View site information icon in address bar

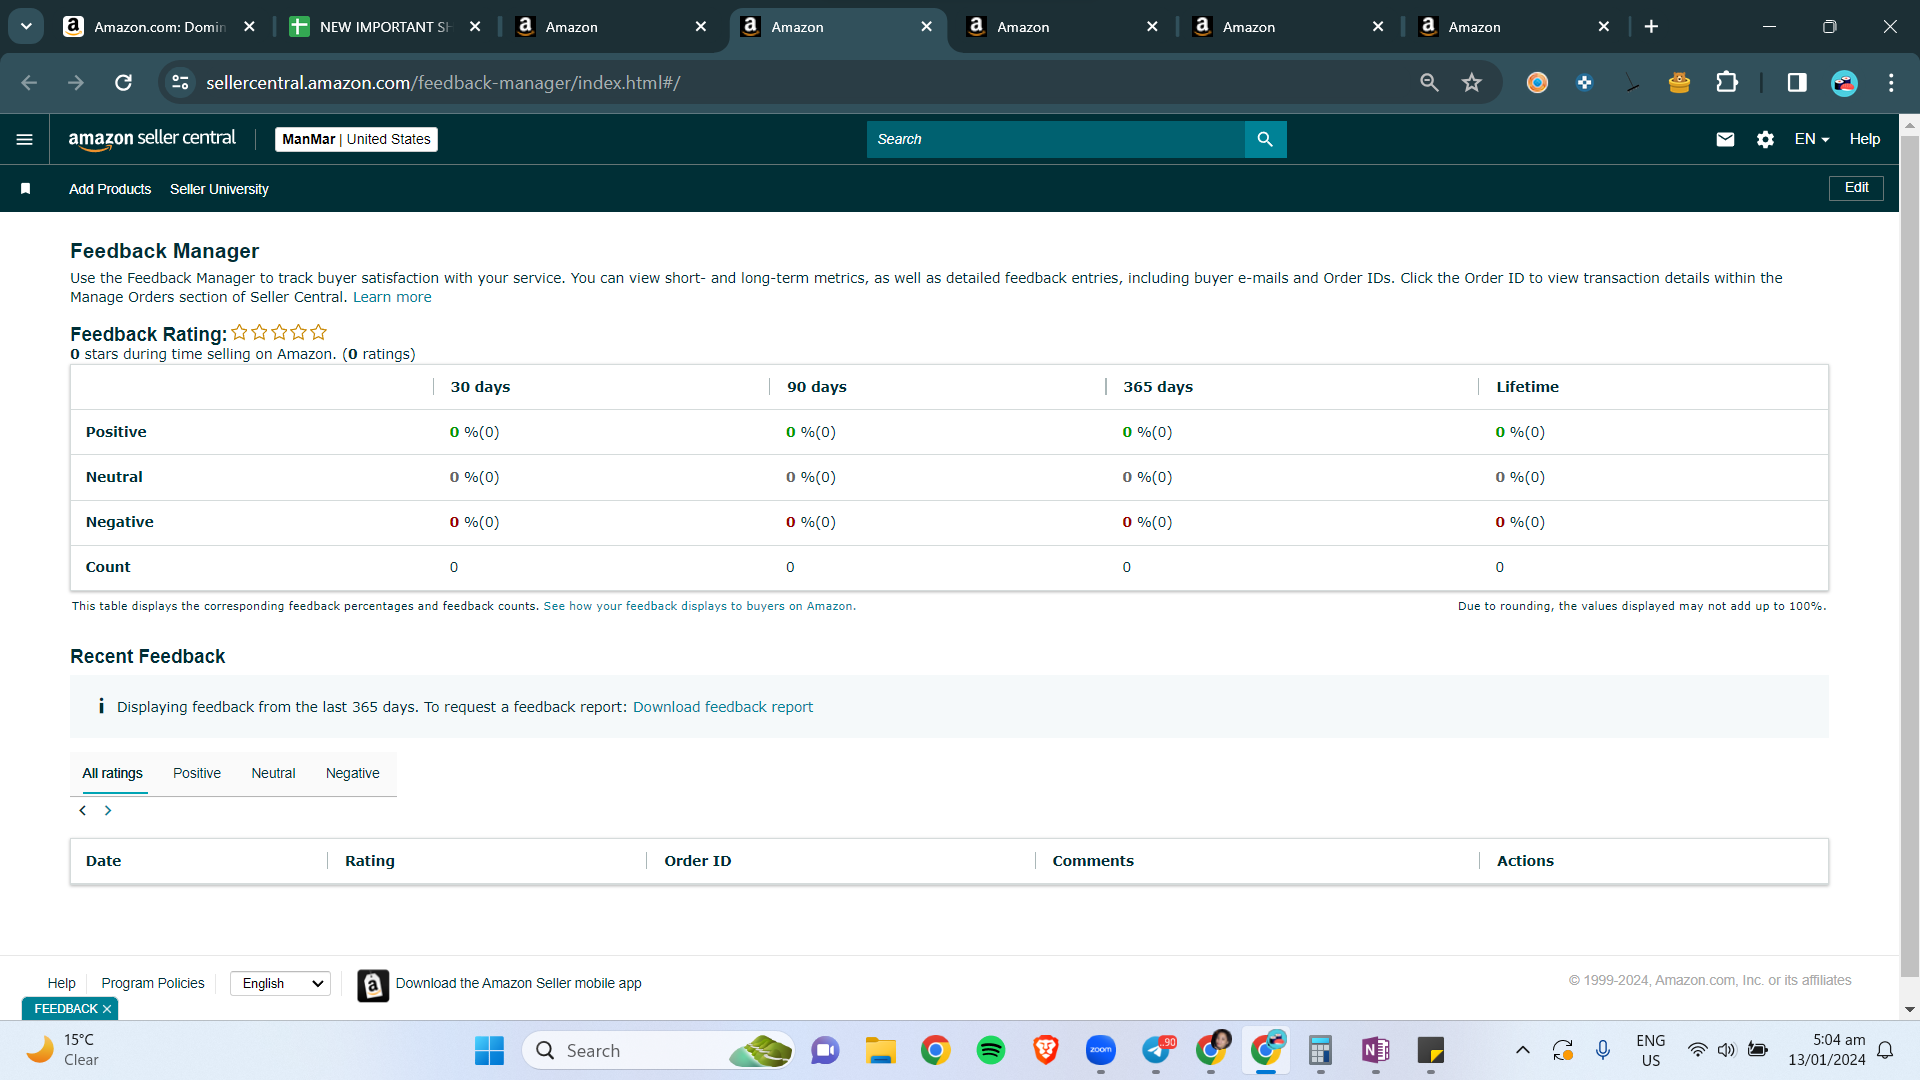tap(180, 83)
